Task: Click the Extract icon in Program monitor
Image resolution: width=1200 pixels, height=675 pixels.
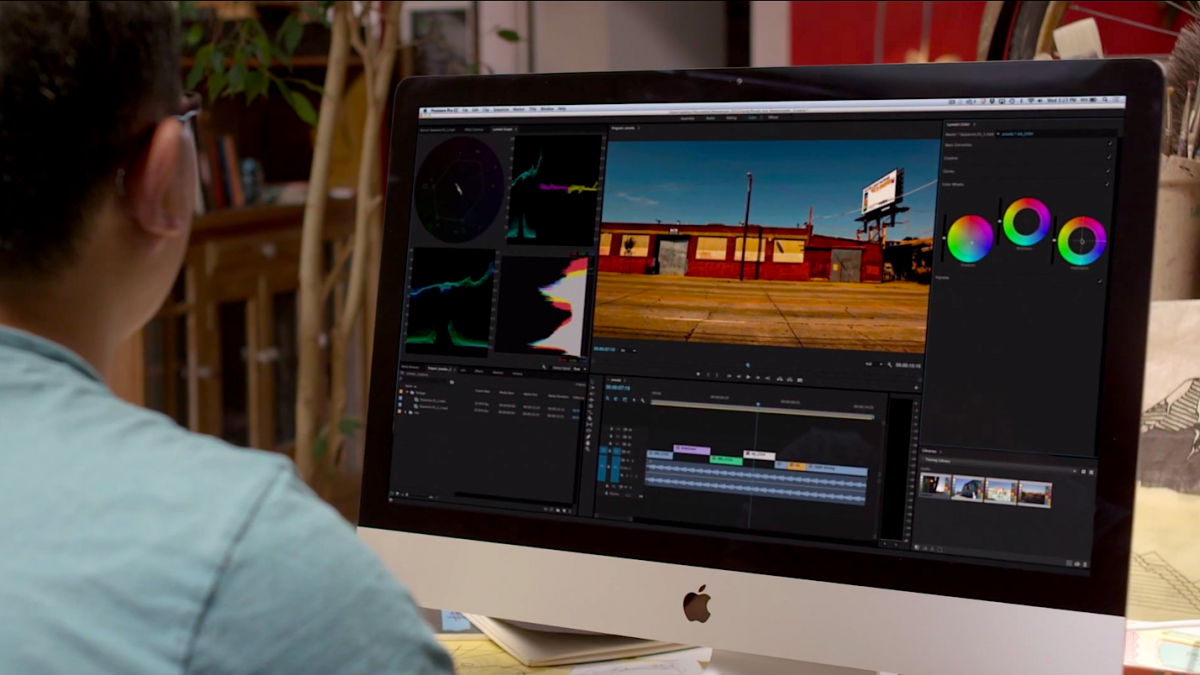Action: click(790, 379)
